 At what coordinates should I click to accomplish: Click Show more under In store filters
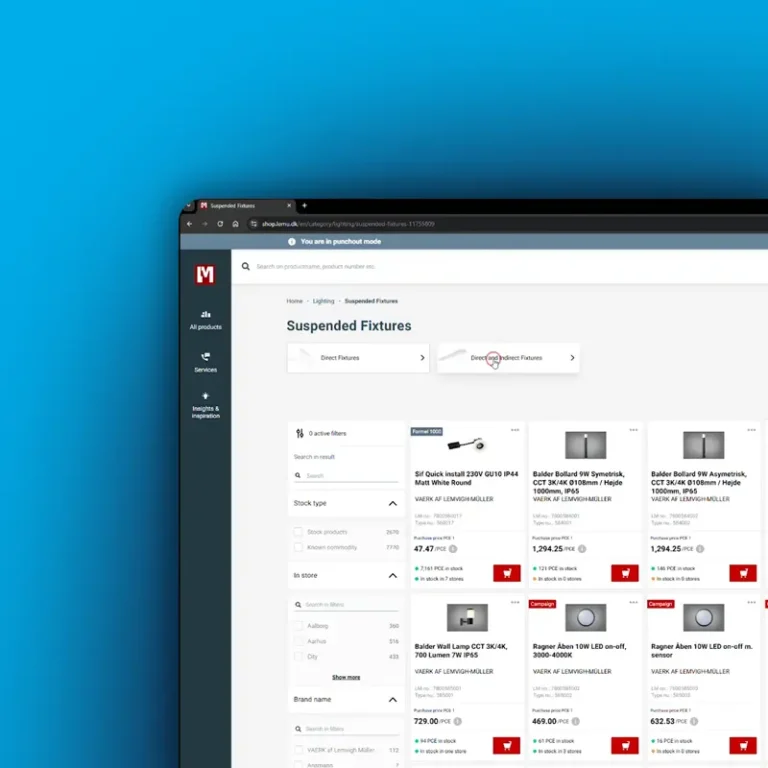[x=346, y=677]
